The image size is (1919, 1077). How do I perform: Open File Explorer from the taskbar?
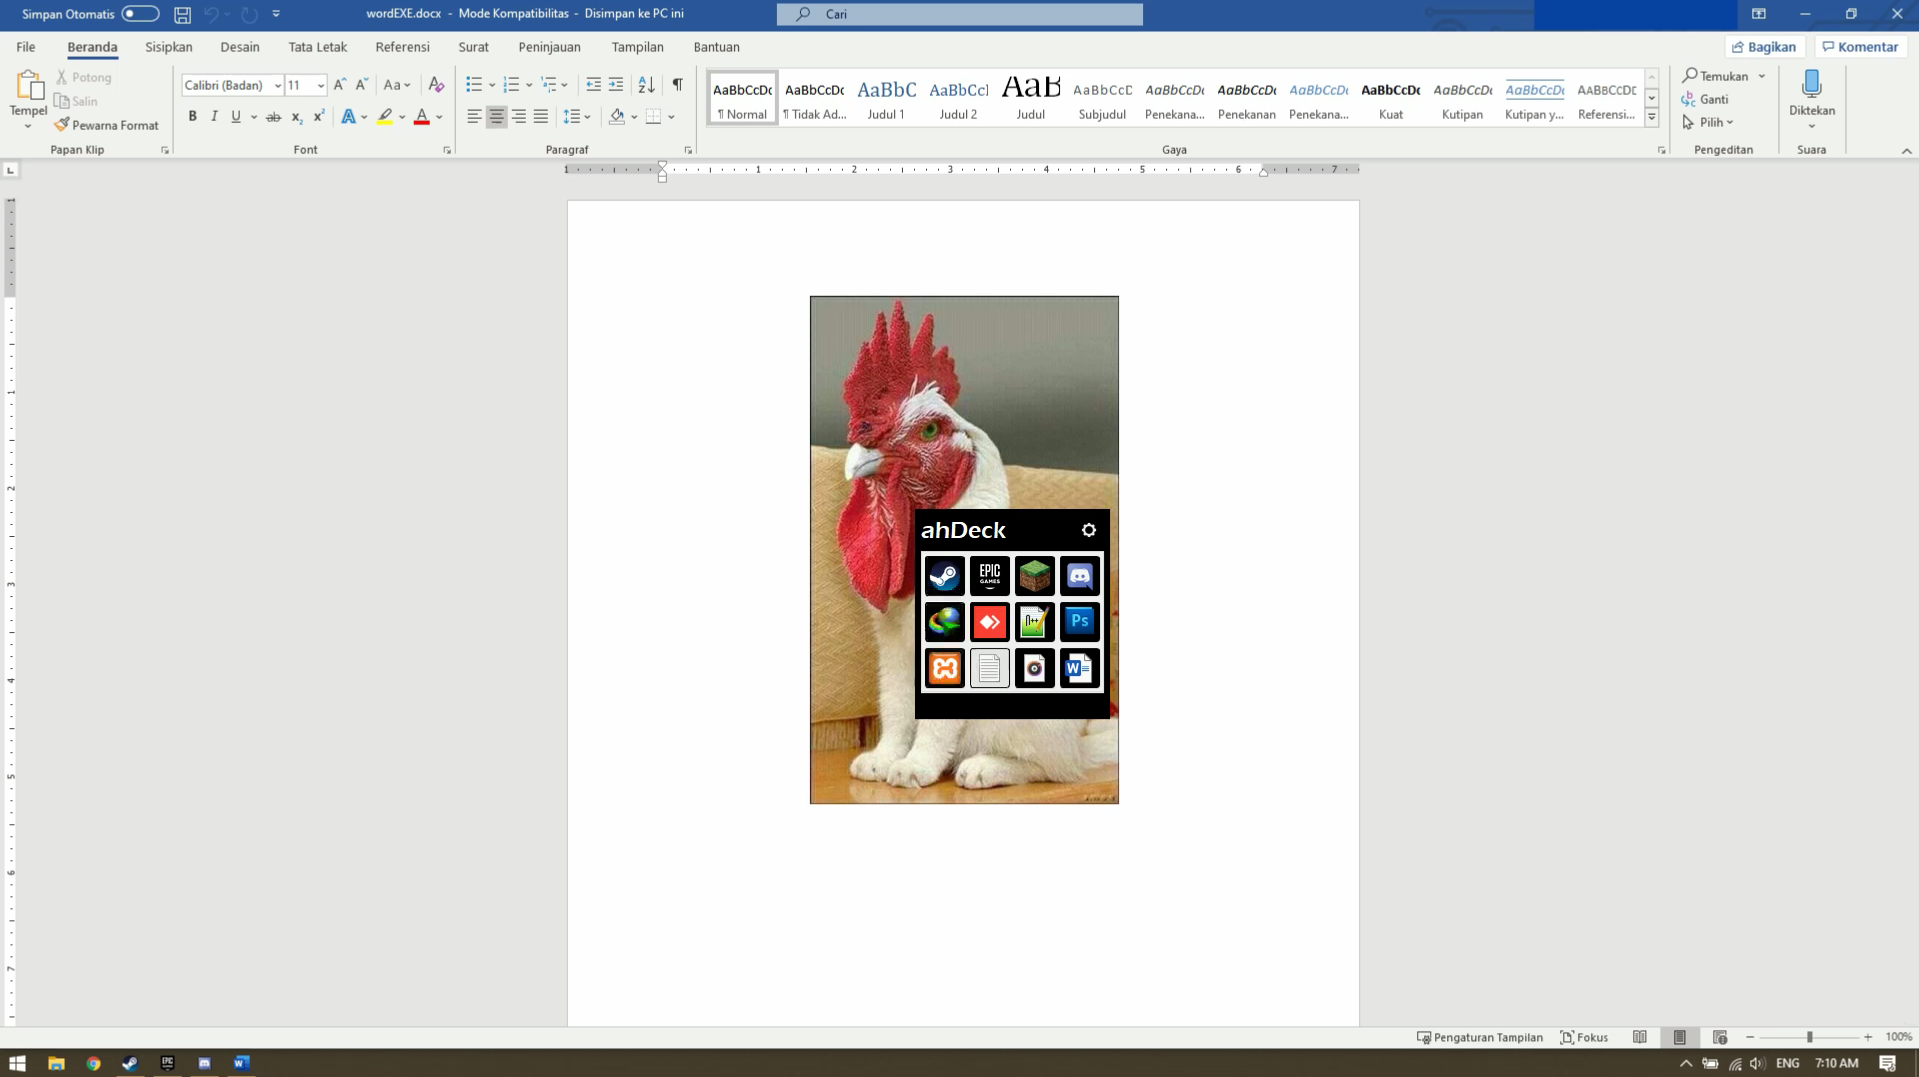click(56, 1063)
